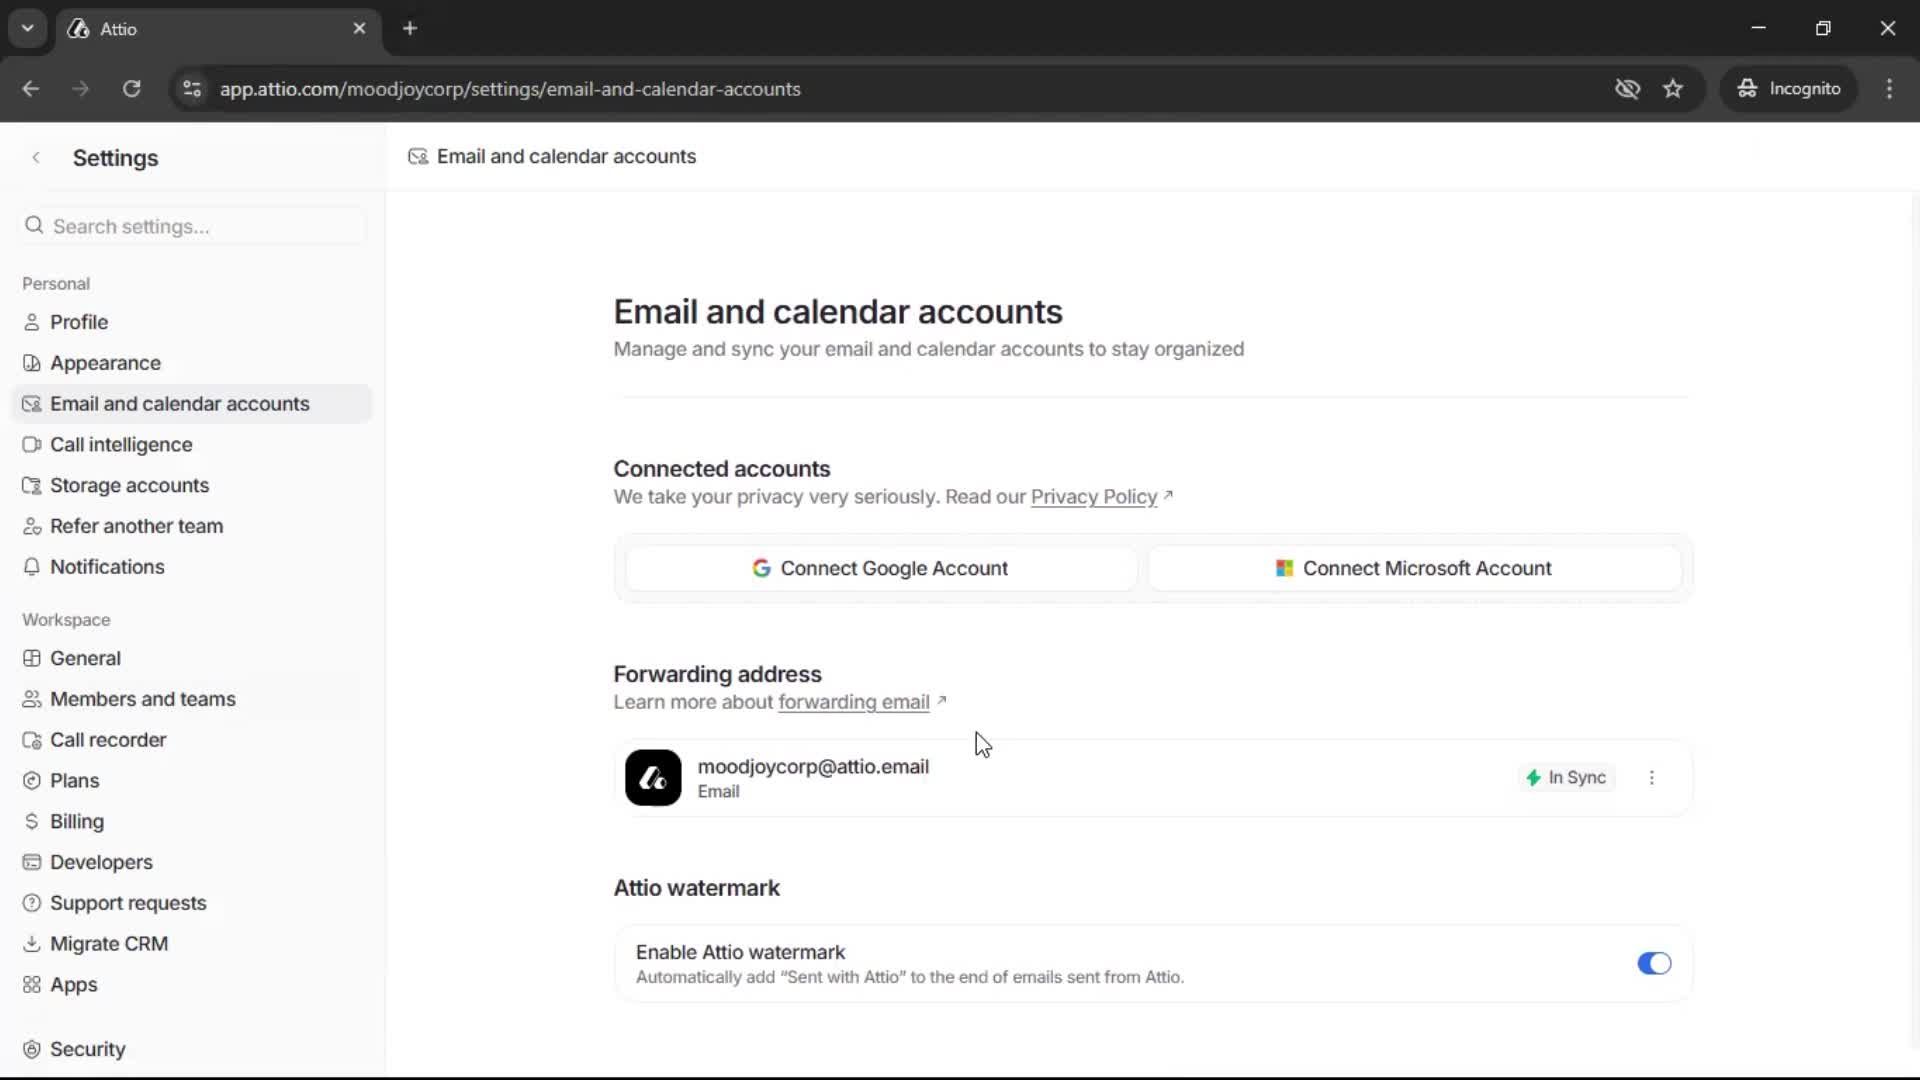Open the Profile settings section
The width and height of the screenshot is (1920, 1080).
pos(79,321)
